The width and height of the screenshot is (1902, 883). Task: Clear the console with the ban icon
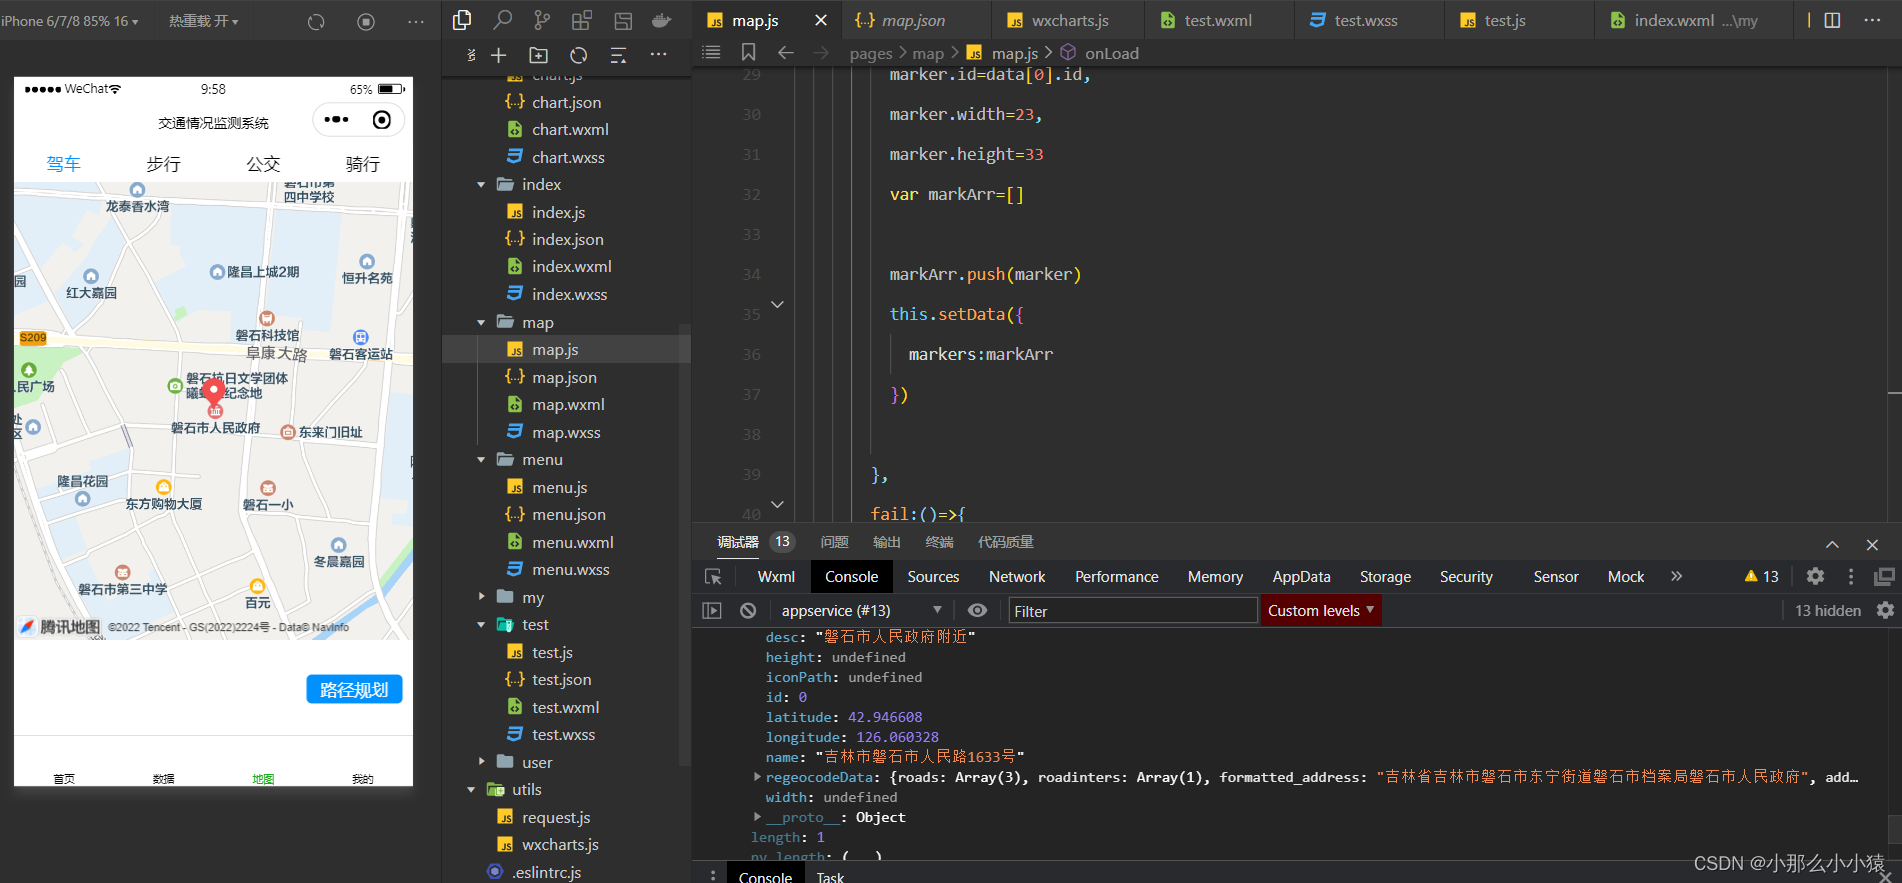(748, 610)
